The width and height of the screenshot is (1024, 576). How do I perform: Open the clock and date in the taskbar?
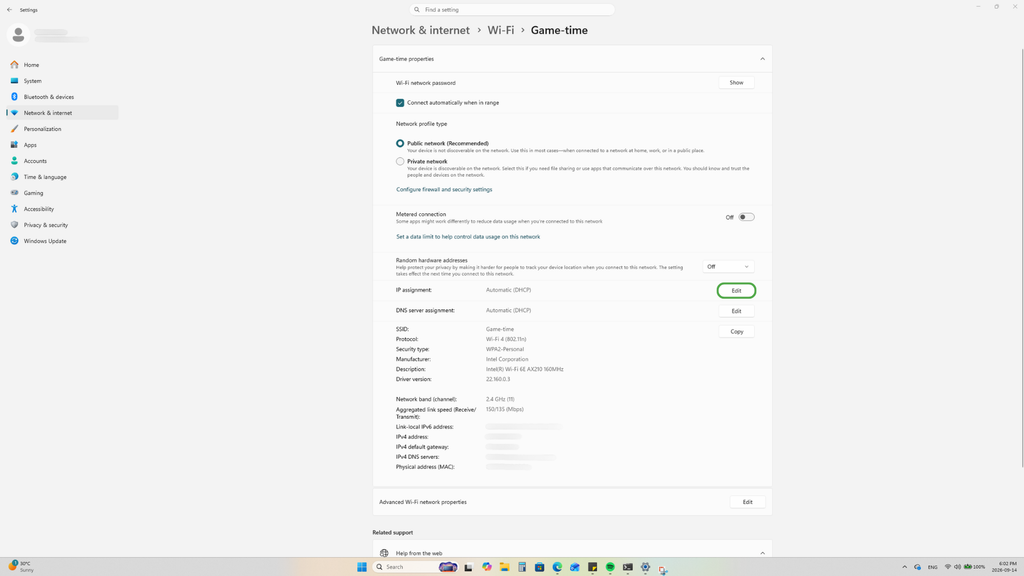[1004, 567]
